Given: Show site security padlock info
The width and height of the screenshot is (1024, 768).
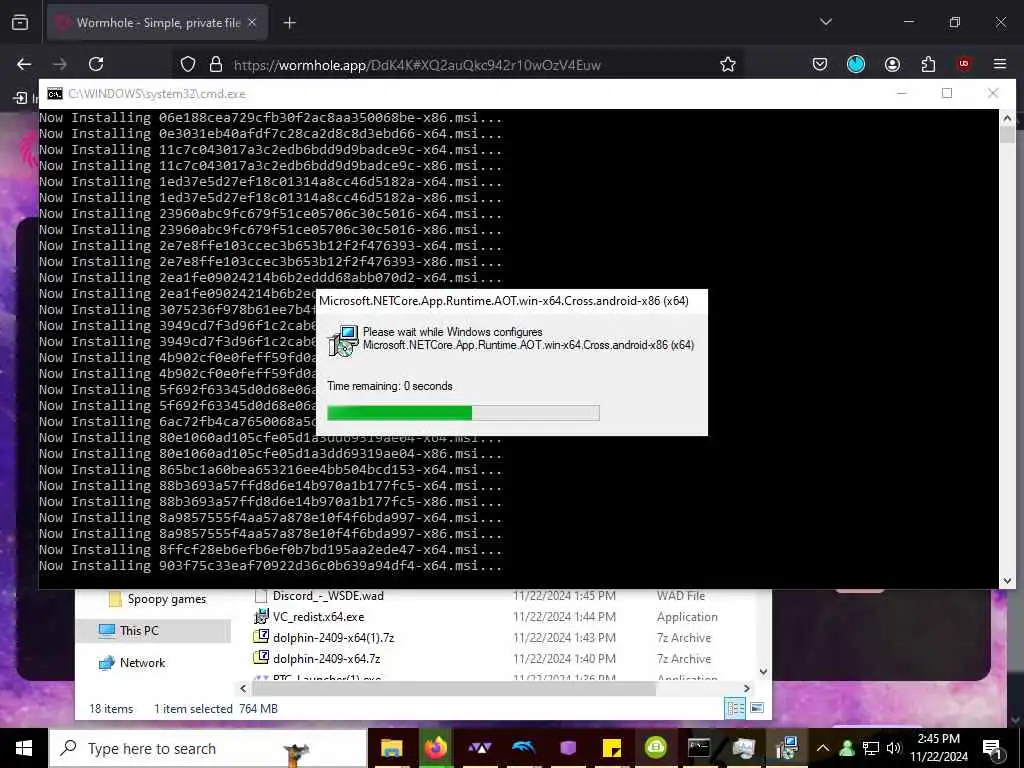Looking at the screenshot, I should click(216, 64).
